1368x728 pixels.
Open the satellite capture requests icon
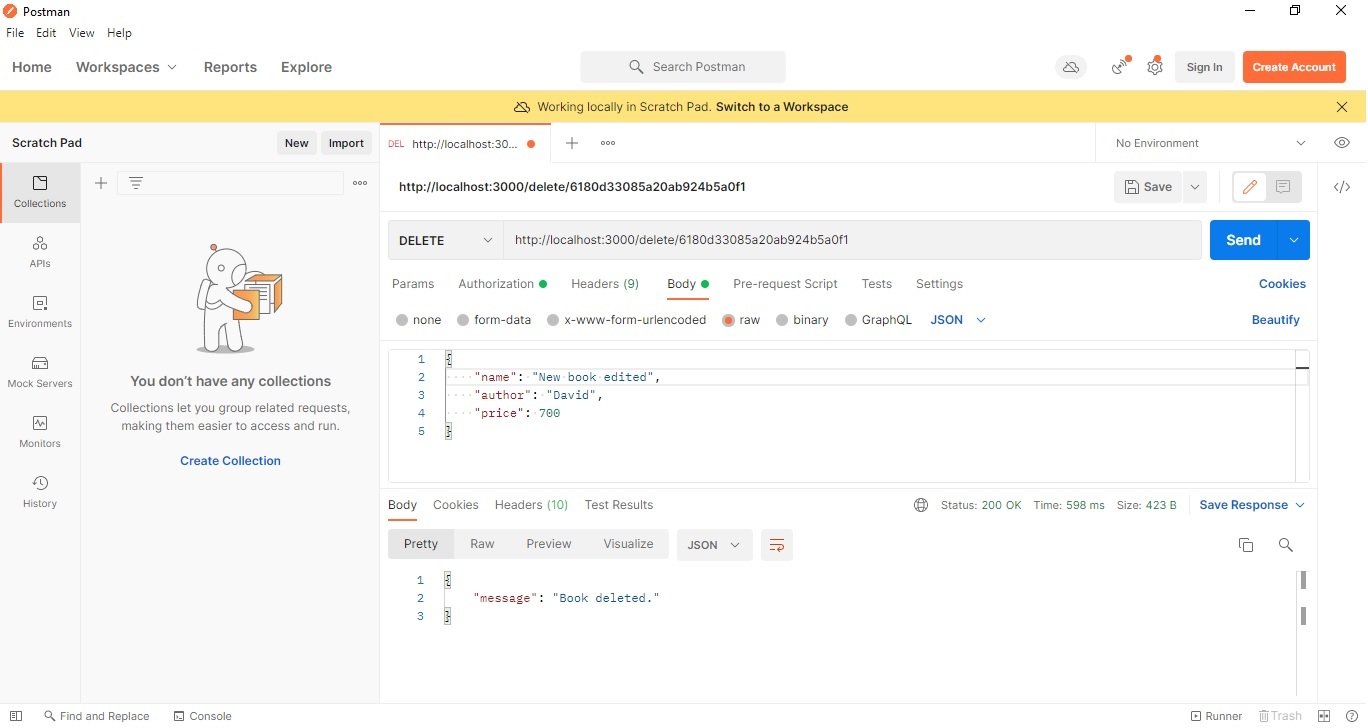click(1121, 67)
